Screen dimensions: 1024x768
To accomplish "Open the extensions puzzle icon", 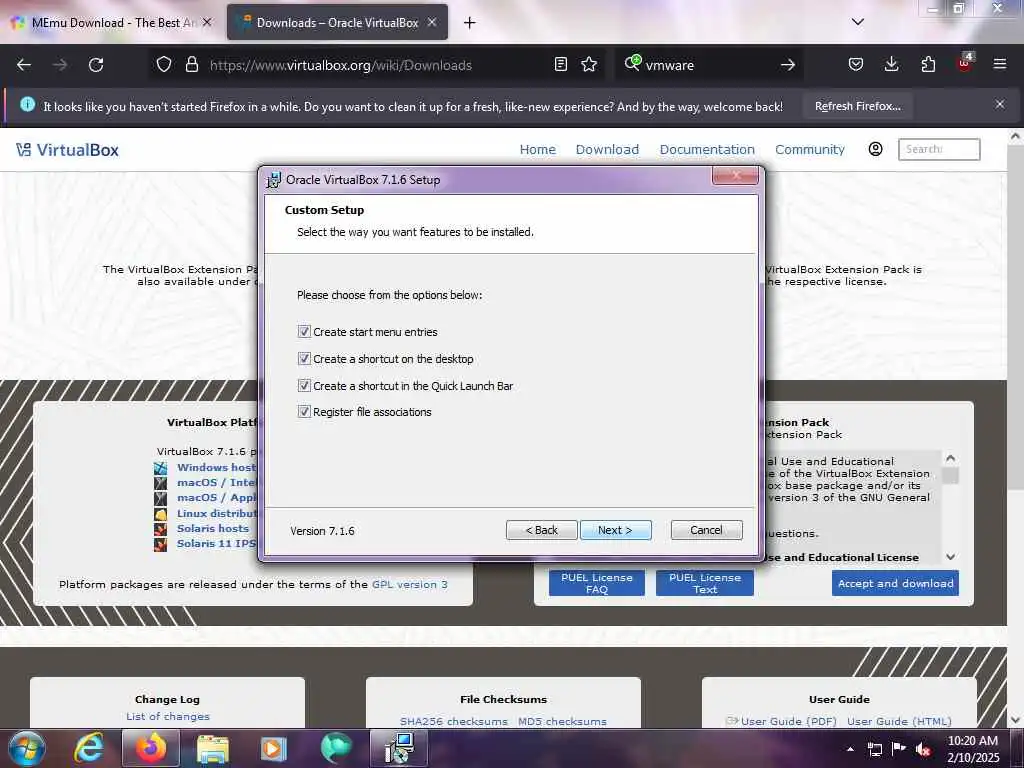I will (928, 64).
